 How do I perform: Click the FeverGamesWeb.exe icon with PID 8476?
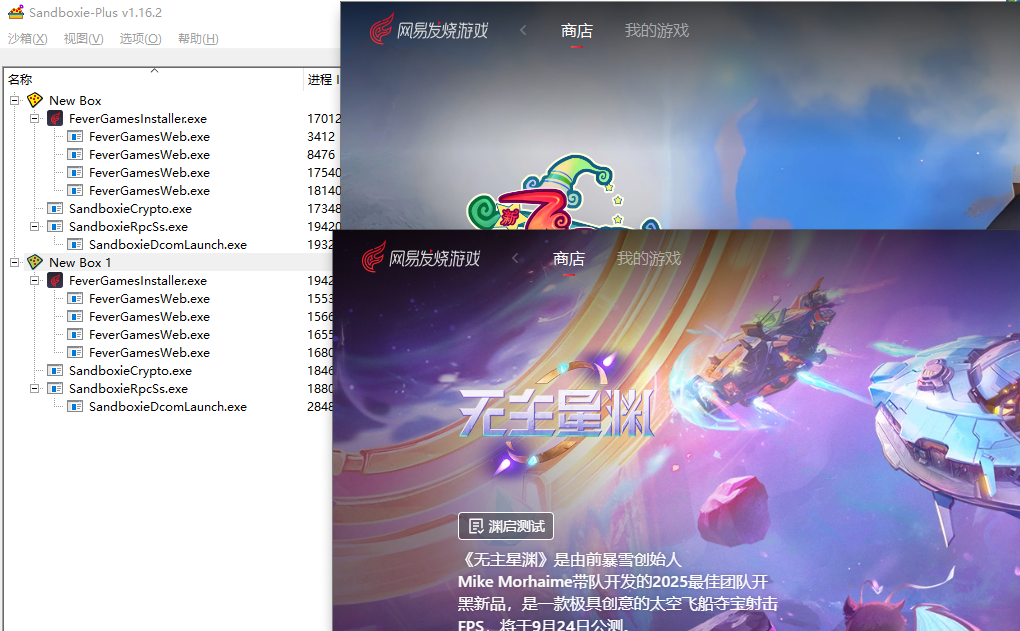pos(75,155)
